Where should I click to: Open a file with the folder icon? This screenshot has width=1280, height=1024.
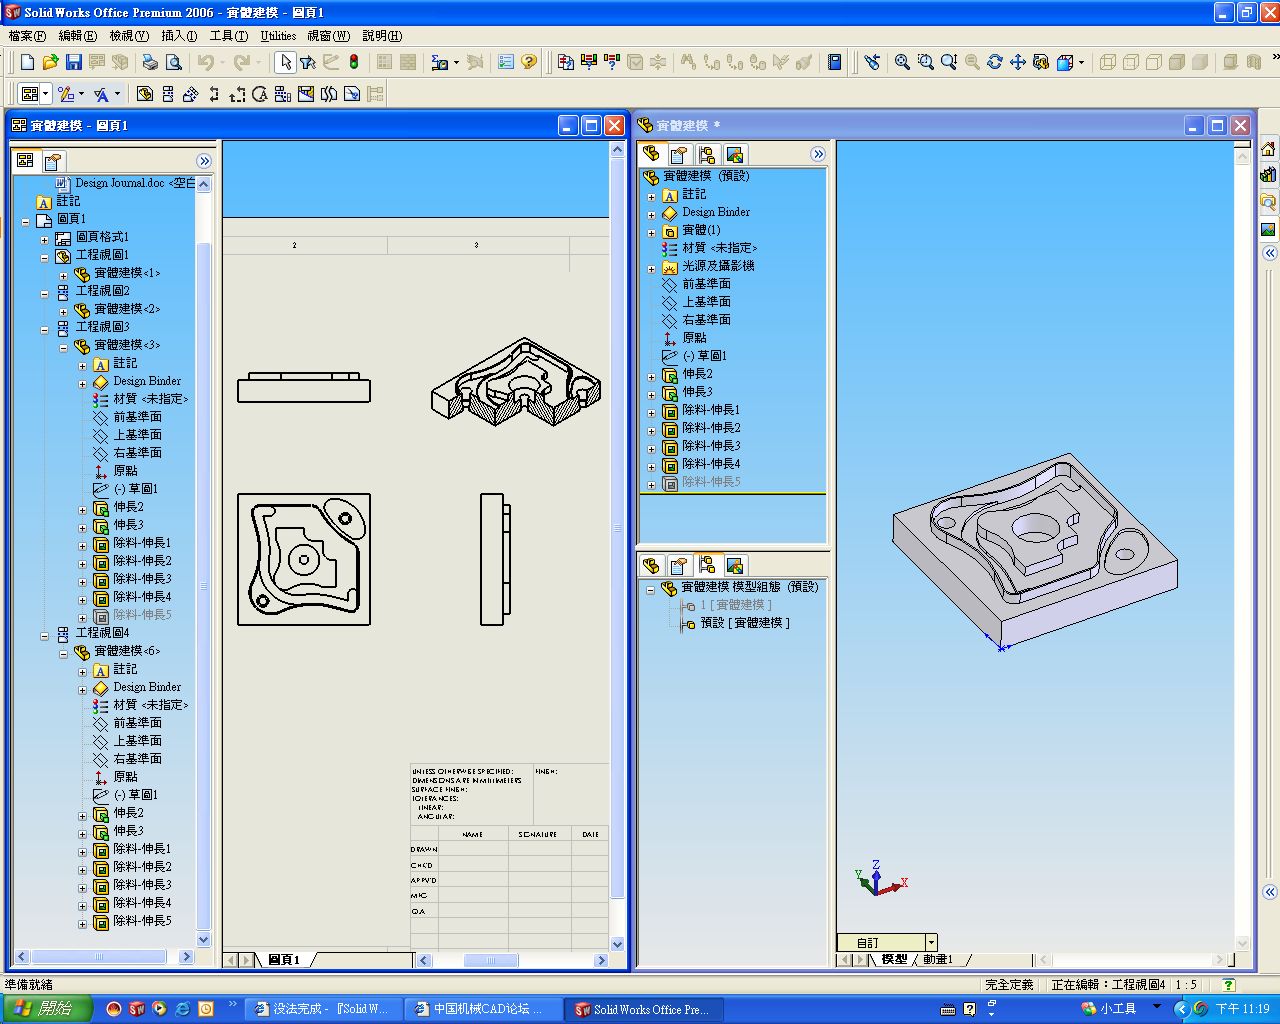point(50,62)
